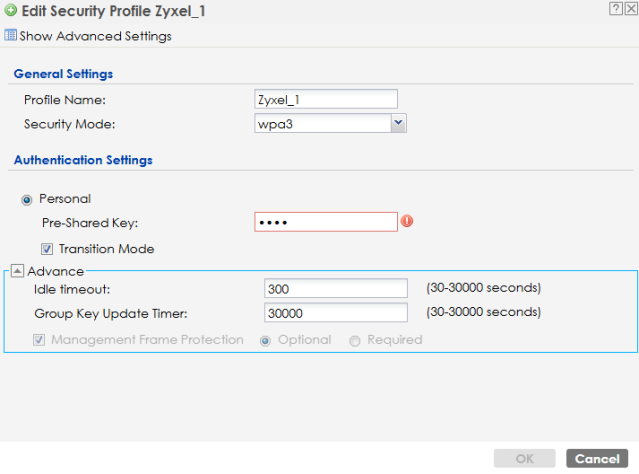This screenshot has height=474, width=639.
Task: Collapse the Advance section arrow
Action: 17,272
